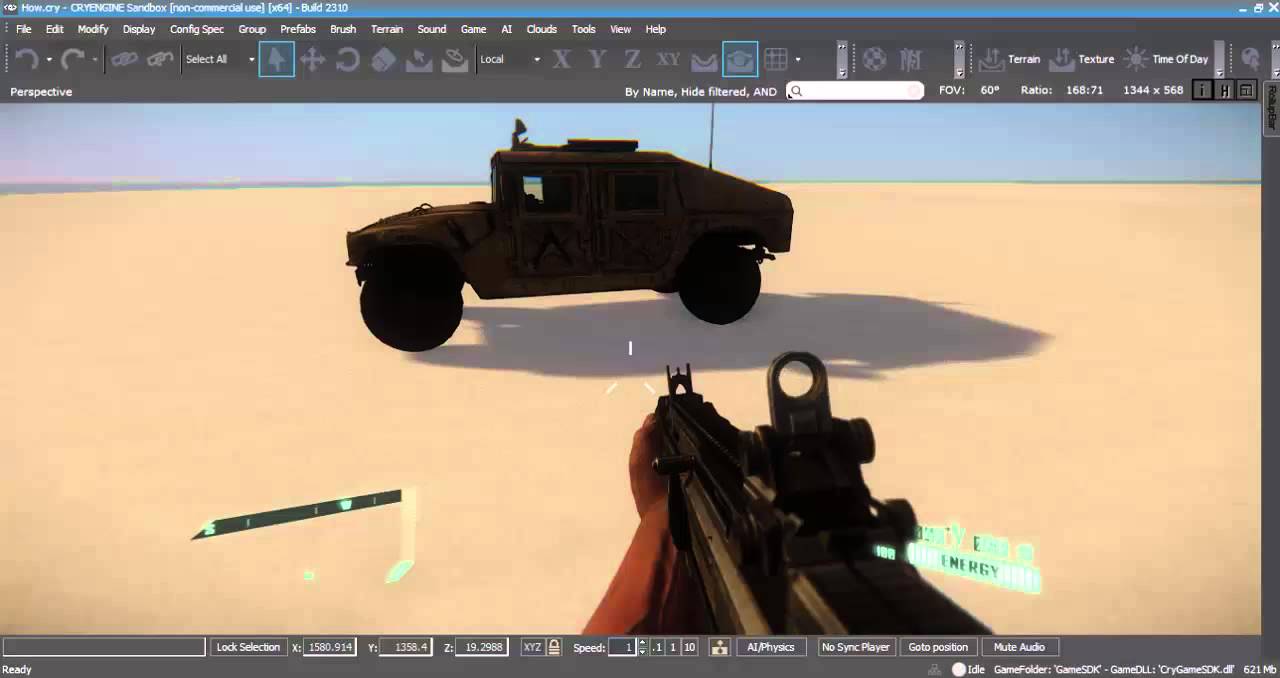Click the Goto position button
Image resolution: width=1280 pixels, height=678 pixels.
[938, 647]
